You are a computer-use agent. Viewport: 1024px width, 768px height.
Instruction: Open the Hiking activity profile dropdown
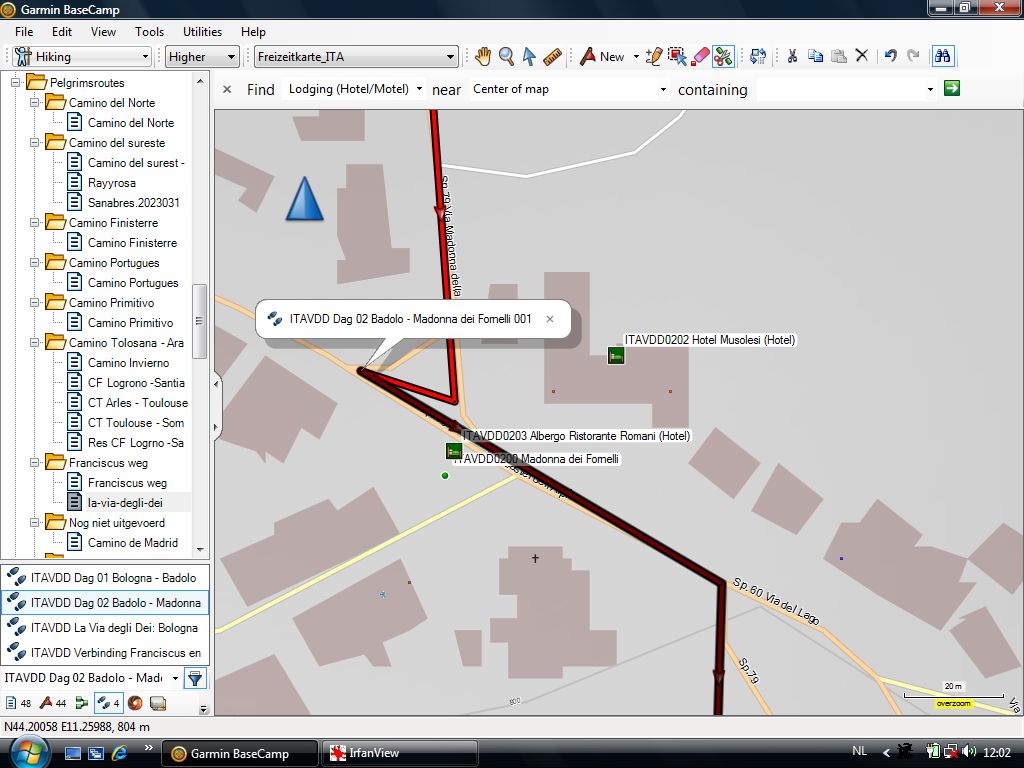pos(82,57)
